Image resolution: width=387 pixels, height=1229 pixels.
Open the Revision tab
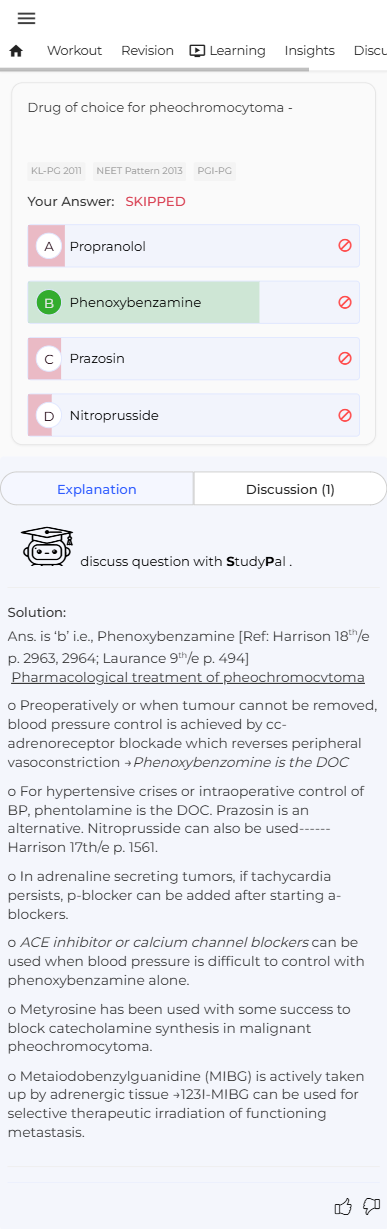click(x=147, y=51)
